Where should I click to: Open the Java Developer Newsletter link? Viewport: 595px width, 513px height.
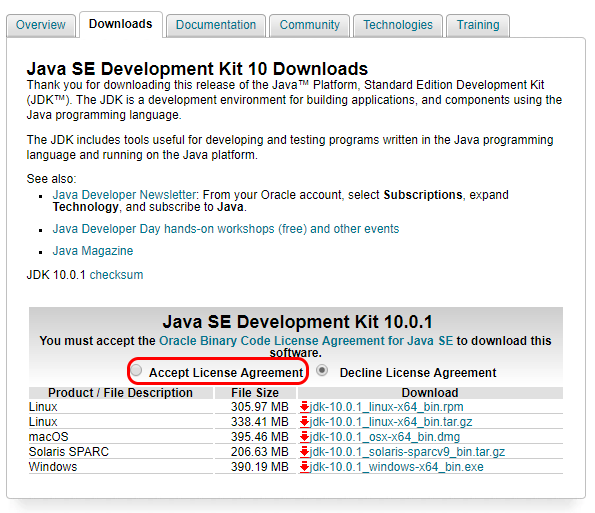124,195
